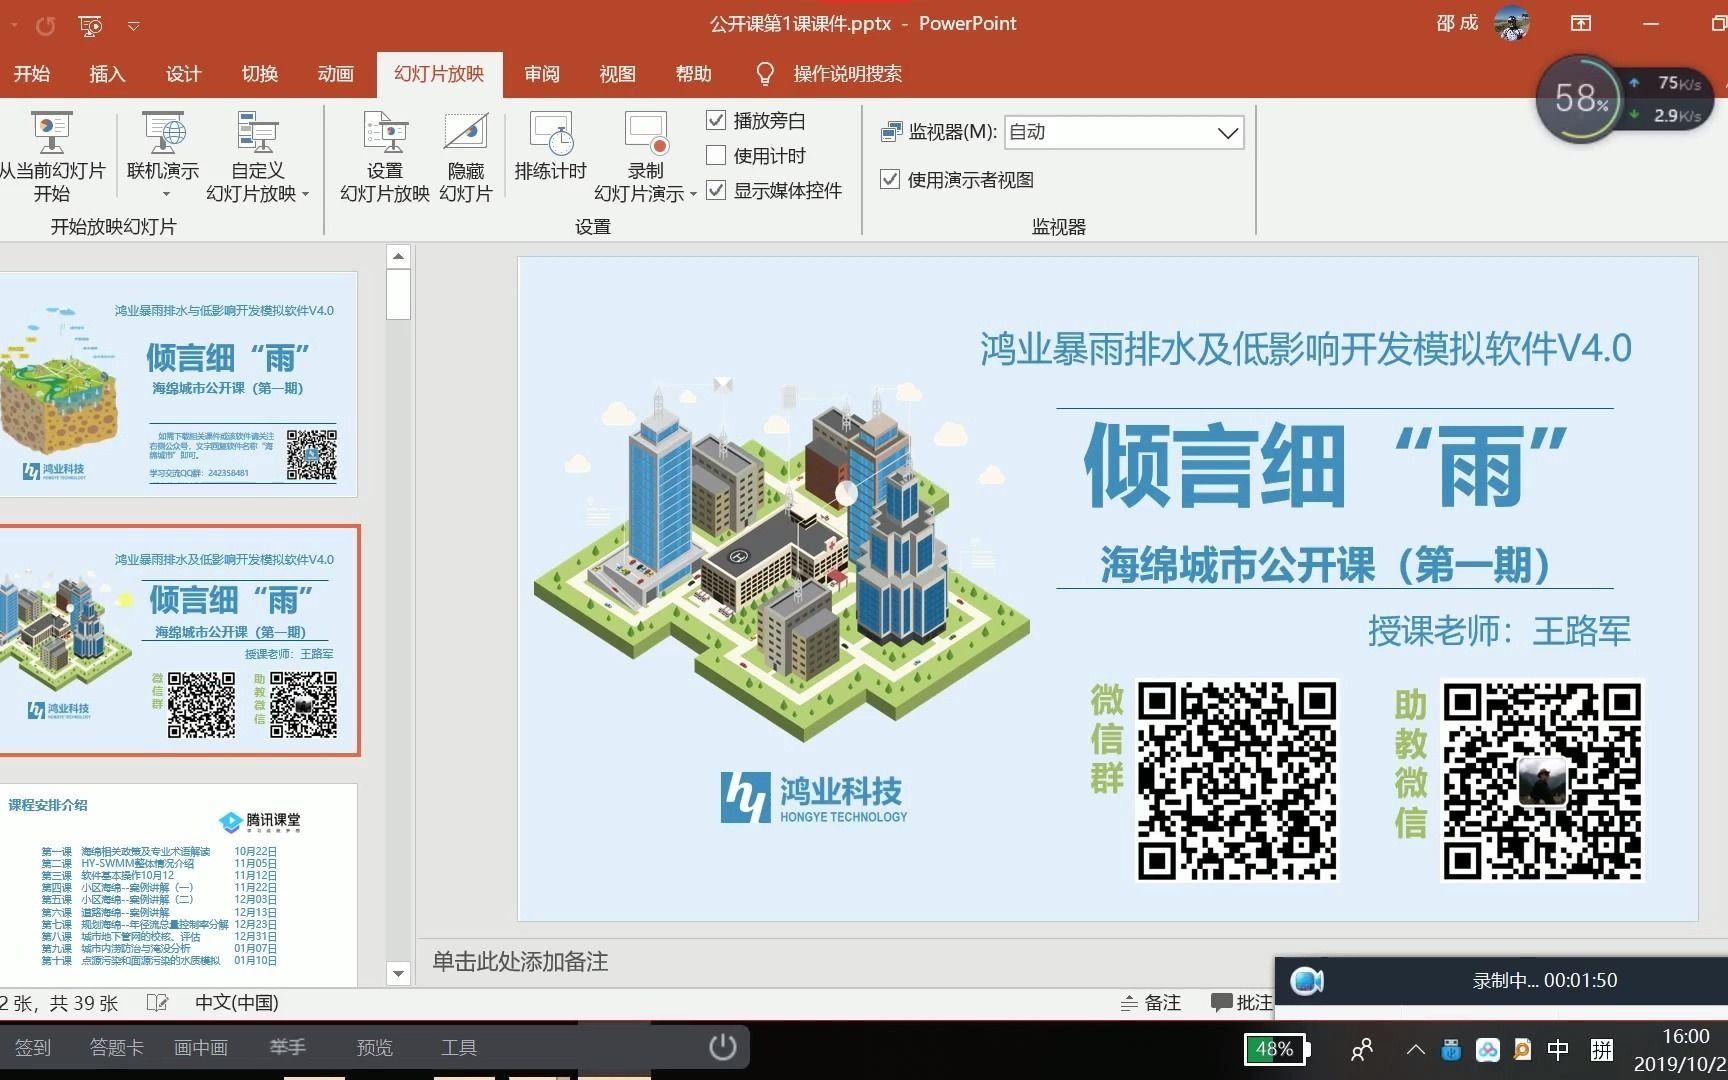Click the search document tray icon
Viewport: 1728px width, 1080px height.
(x=1522, y=1050)
